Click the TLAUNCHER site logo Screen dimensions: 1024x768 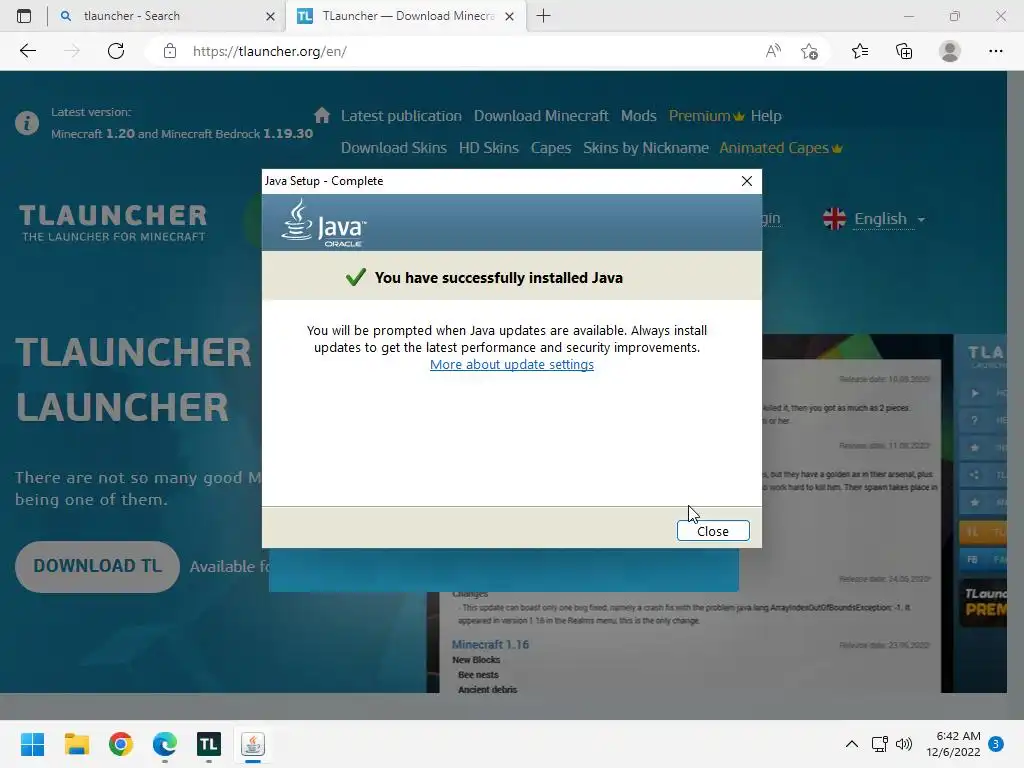(113, 223)
